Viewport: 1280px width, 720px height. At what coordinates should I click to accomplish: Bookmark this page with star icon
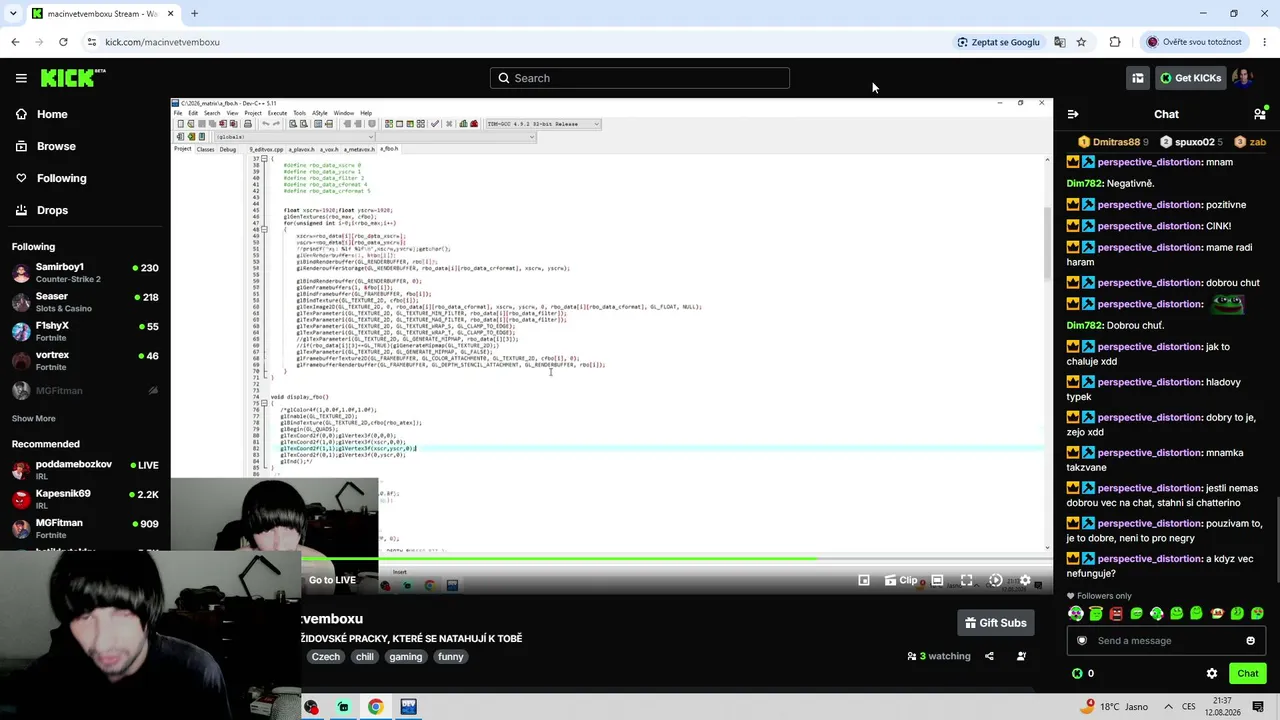coord(1081,42)
